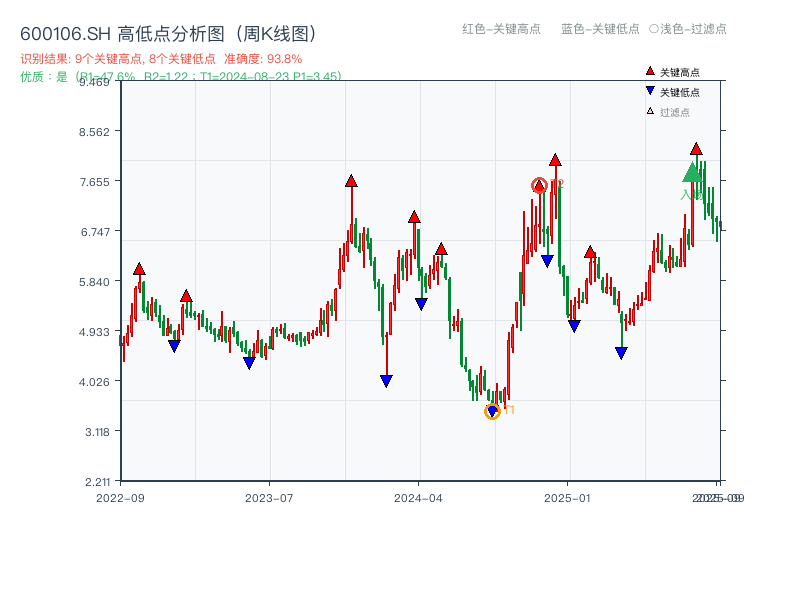Select the circled T2 key-high marker
800x600 pixels.
538,184
